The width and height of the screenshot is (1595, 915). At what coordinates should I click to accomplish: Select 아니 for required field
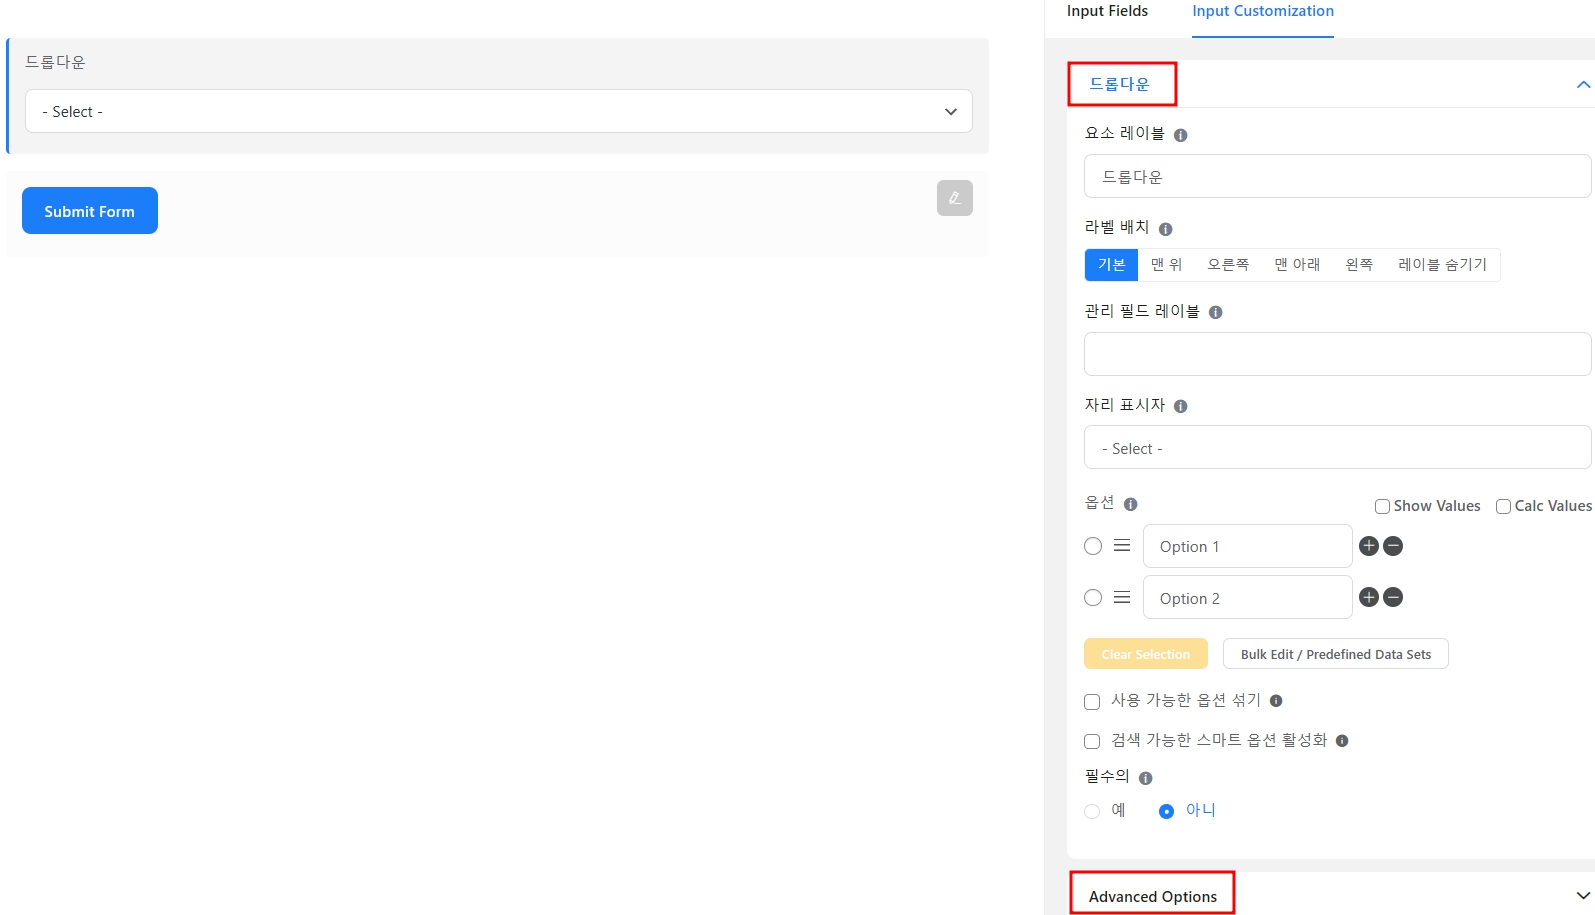pyautogui.click(x=1166, y=811)
